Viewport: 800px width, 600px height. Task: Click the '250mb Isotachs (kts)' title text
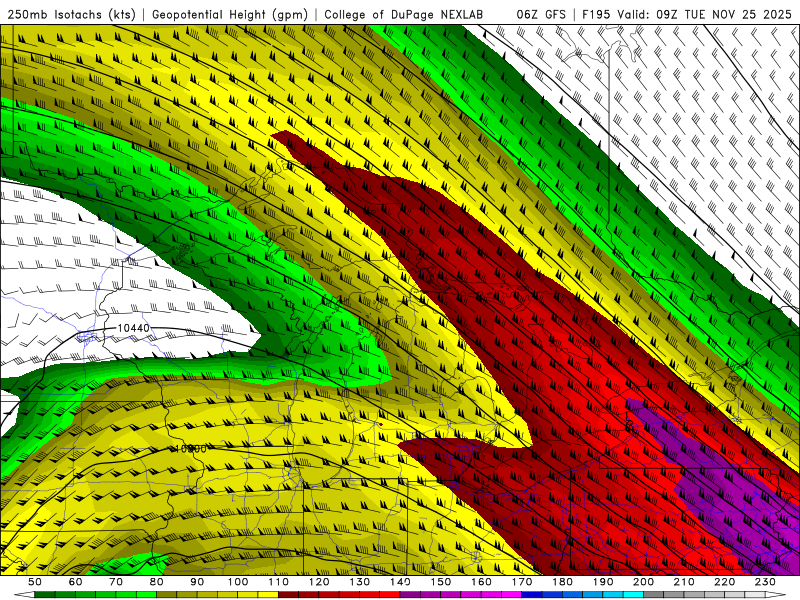(71, 14)
